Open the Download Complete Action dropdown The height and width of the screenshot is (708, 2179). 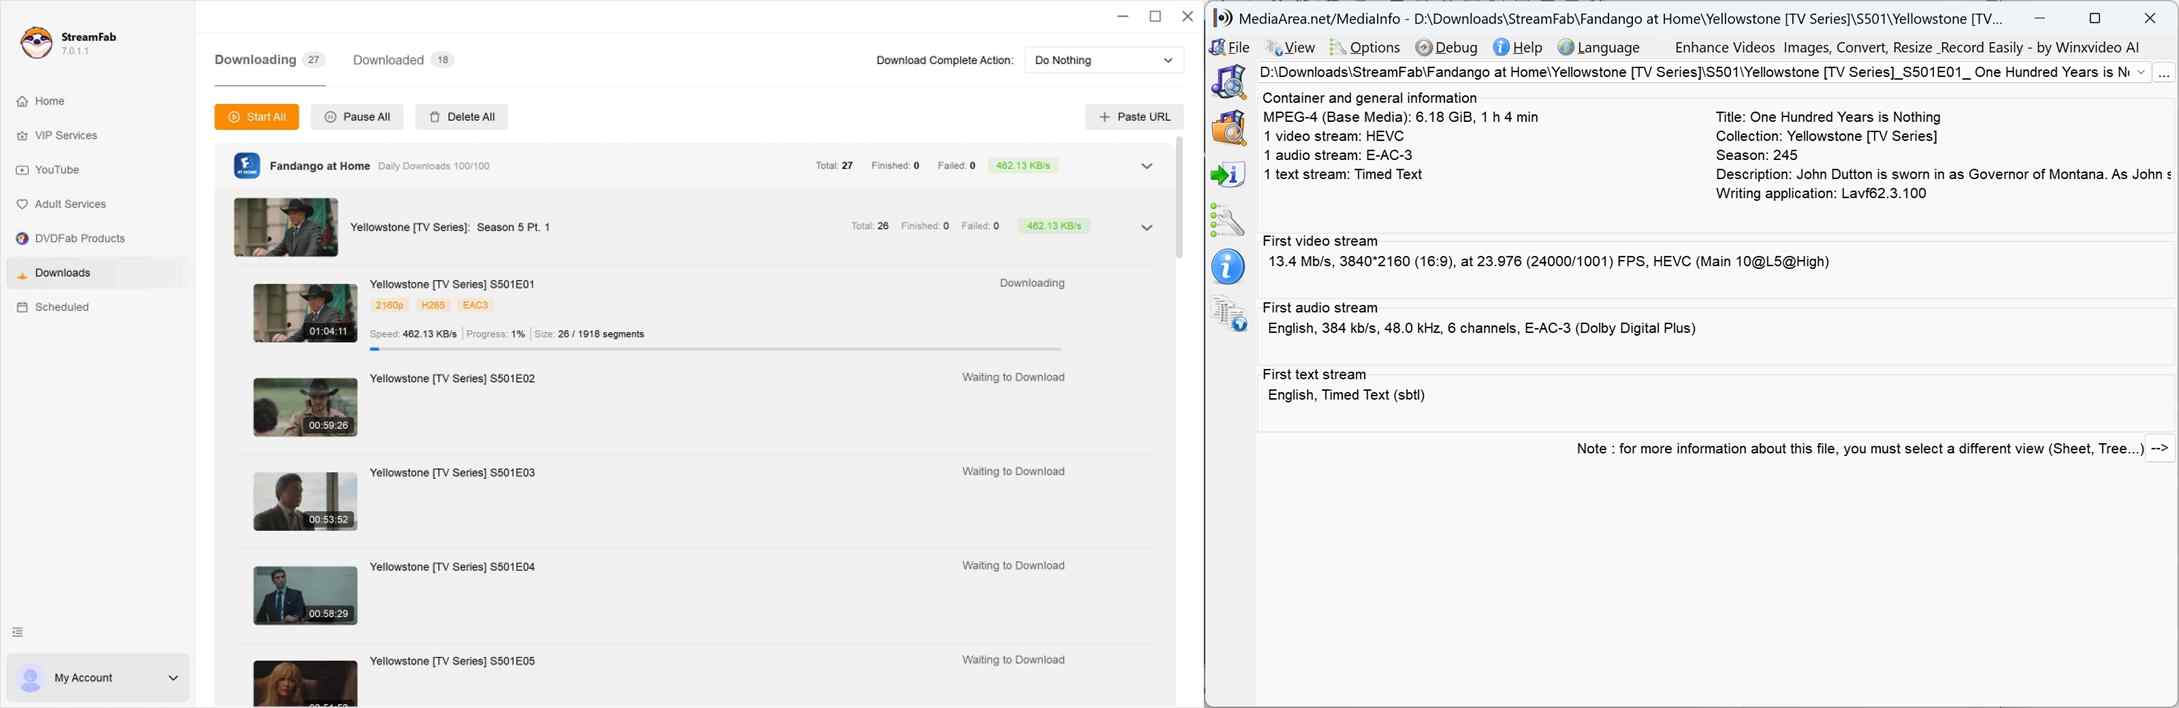click(x=1104, y=60)
